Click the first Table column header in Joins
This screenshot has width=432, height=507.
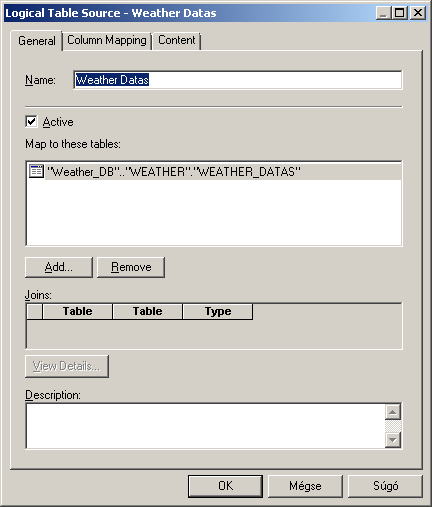(x=77, y=311)
